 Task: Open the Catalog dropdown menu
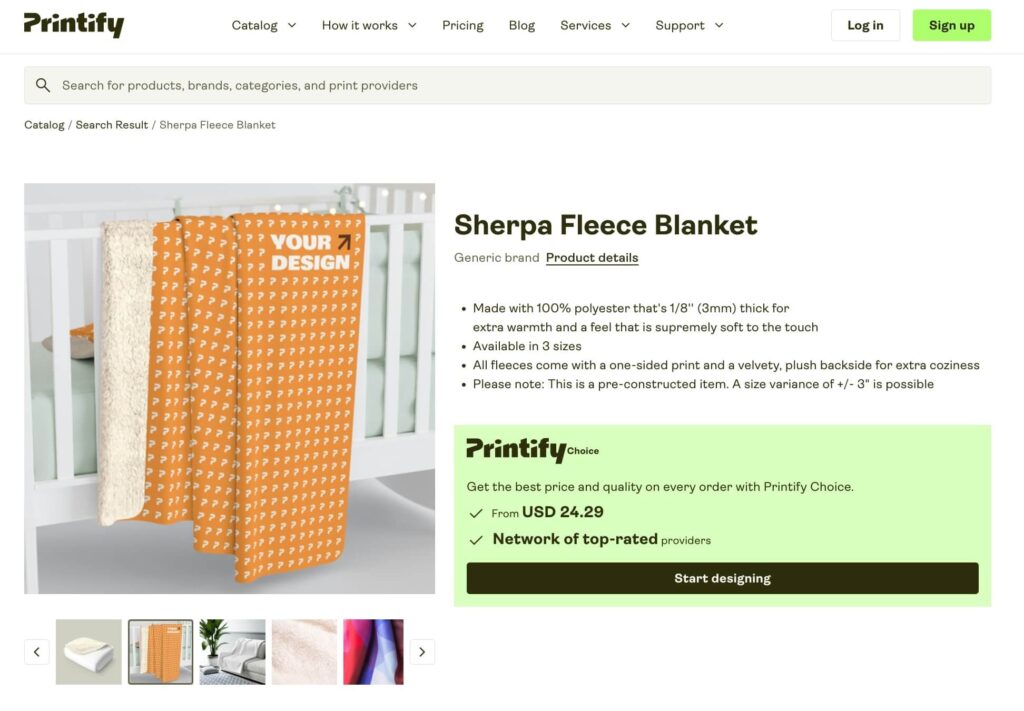pyautogui.click(x=263, y=25)
